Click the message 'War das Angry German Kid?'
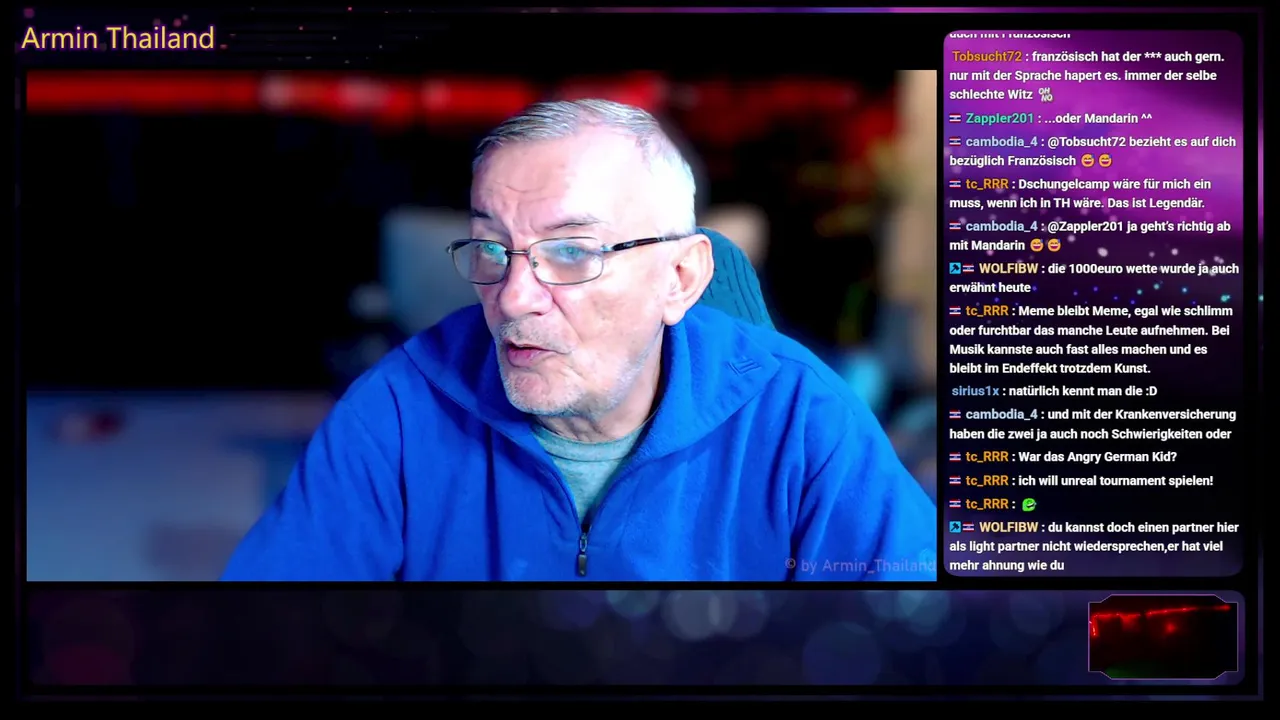The width and height of the screenshot is (1280, 720). pos(1097,458)
